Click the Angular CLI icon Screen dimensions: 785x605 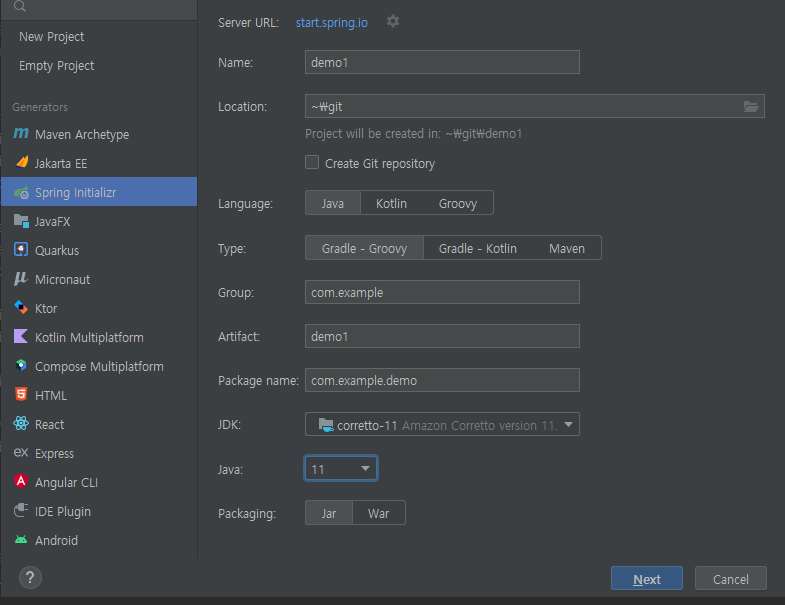pyautogui.click(x=21, y=481)
